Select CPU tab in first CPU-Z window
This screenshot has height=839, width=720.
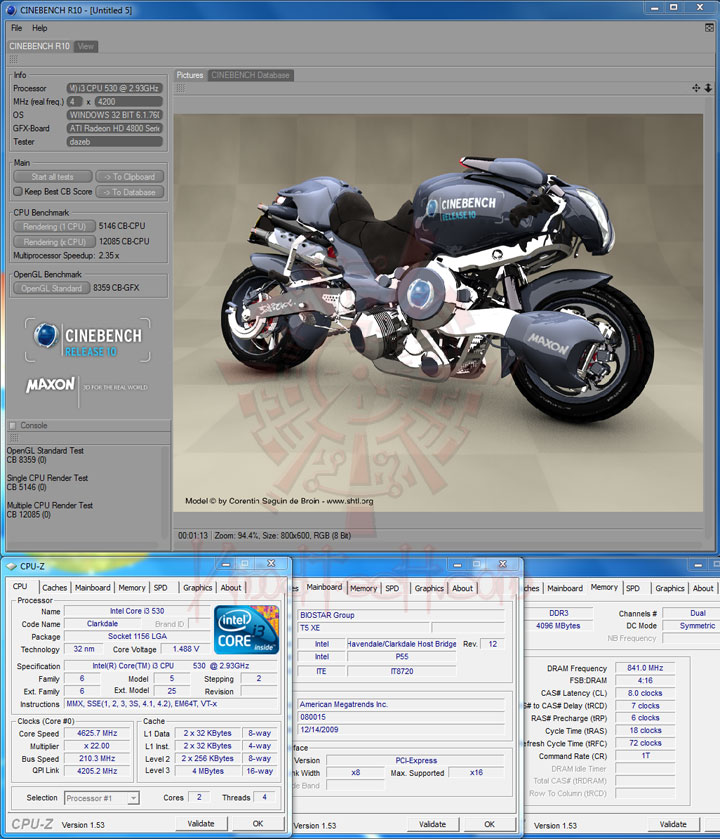pyautogui.click(x=20, y=586)
